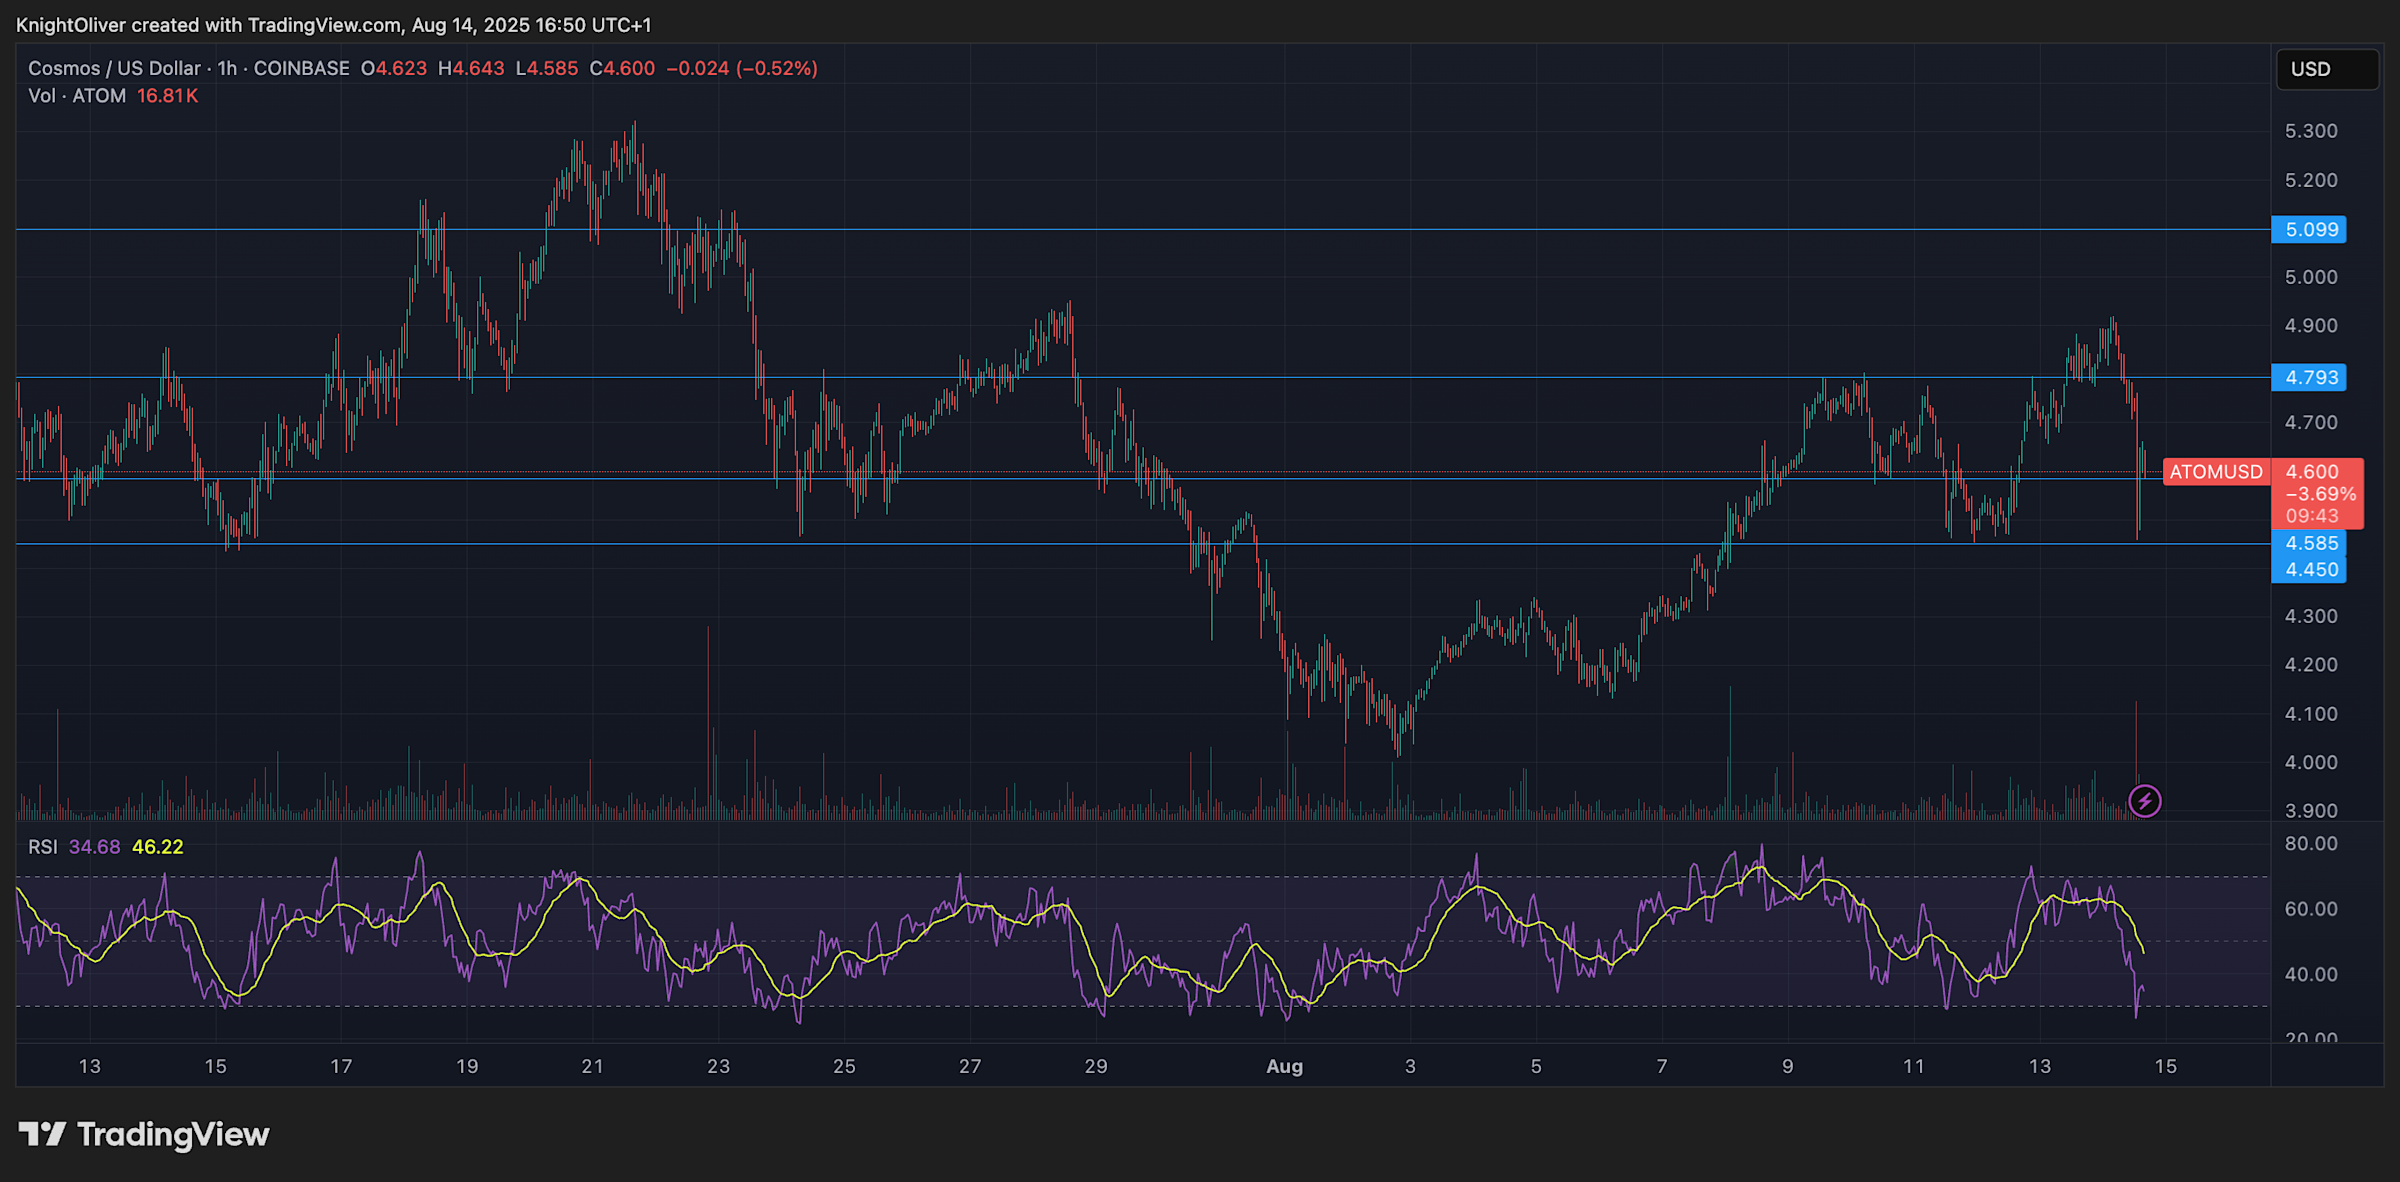Click the 4.450 blue price level label

coord(2310,569)
